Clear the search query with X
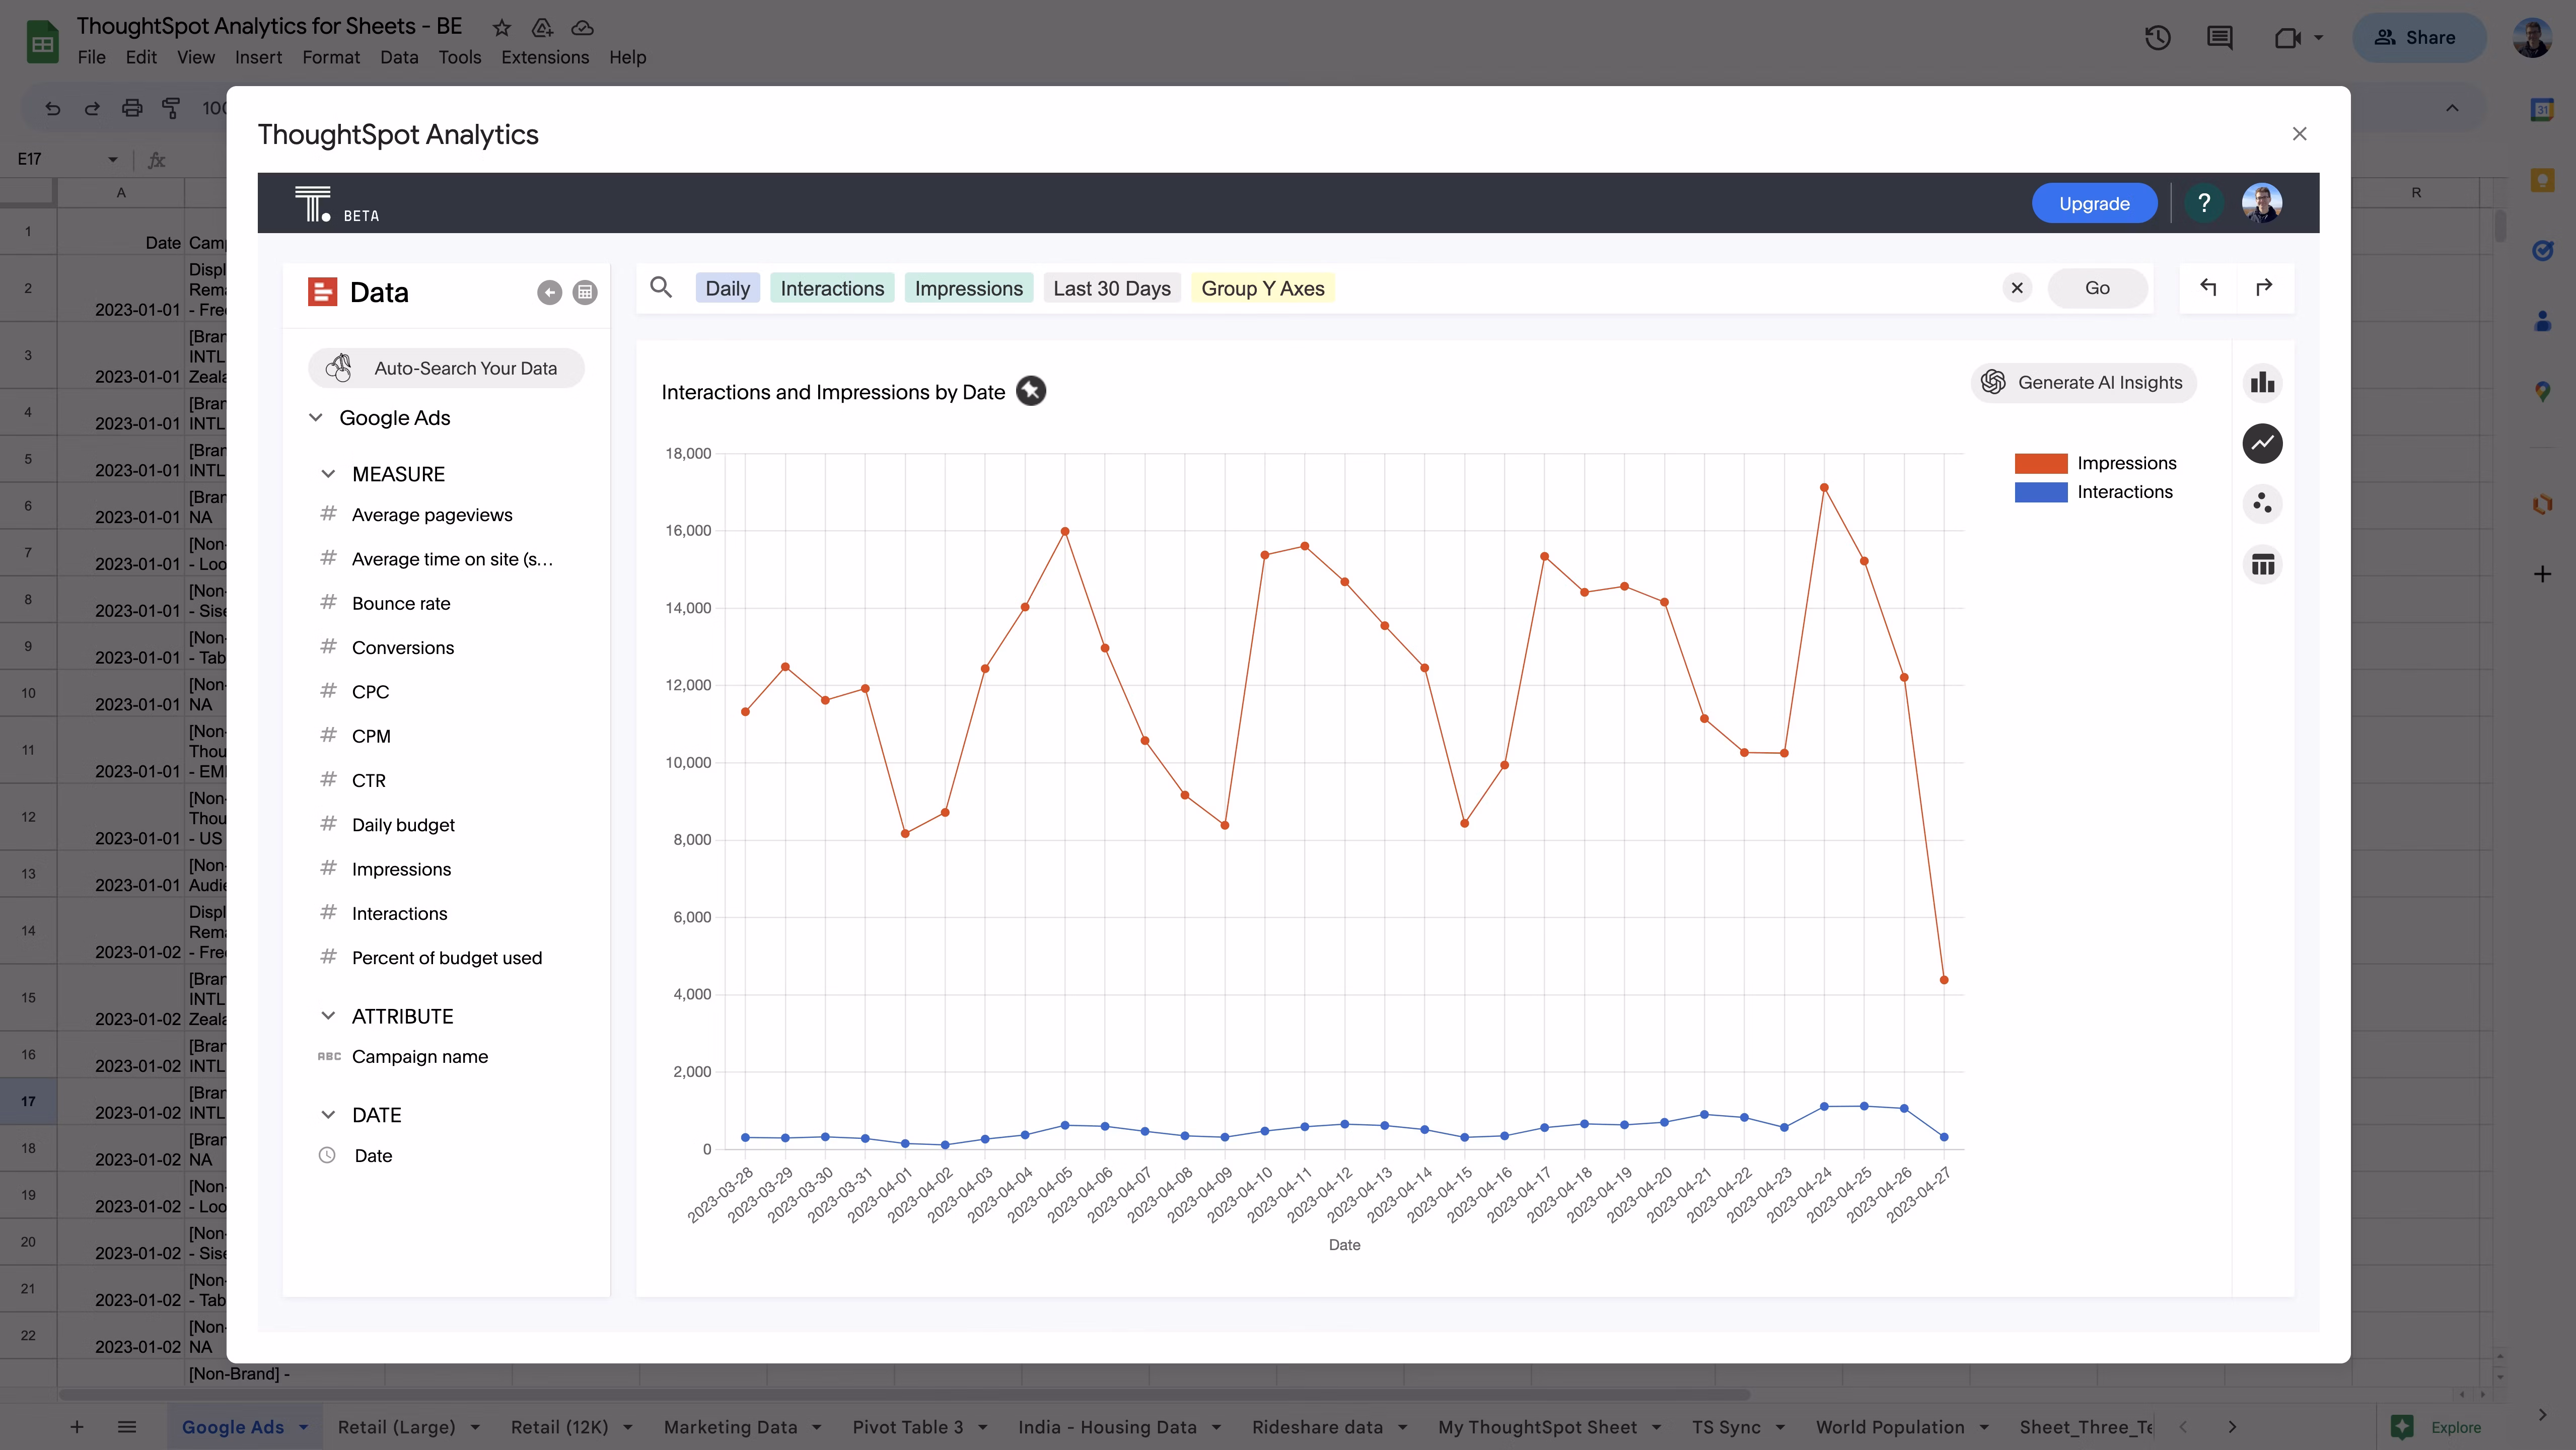The width and height of the screenshot is (2576, 1450). [x=2017, y=288]
